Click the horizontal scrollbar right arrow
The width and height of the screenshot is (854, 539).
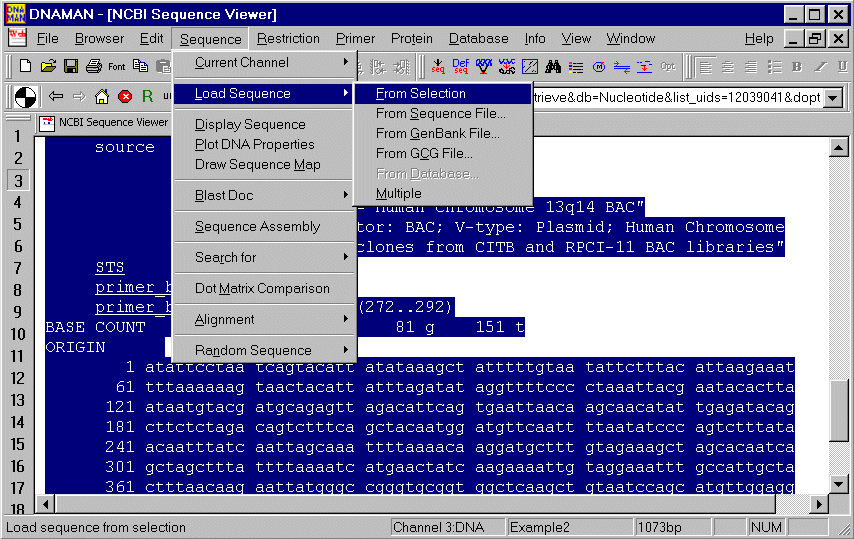819,505
